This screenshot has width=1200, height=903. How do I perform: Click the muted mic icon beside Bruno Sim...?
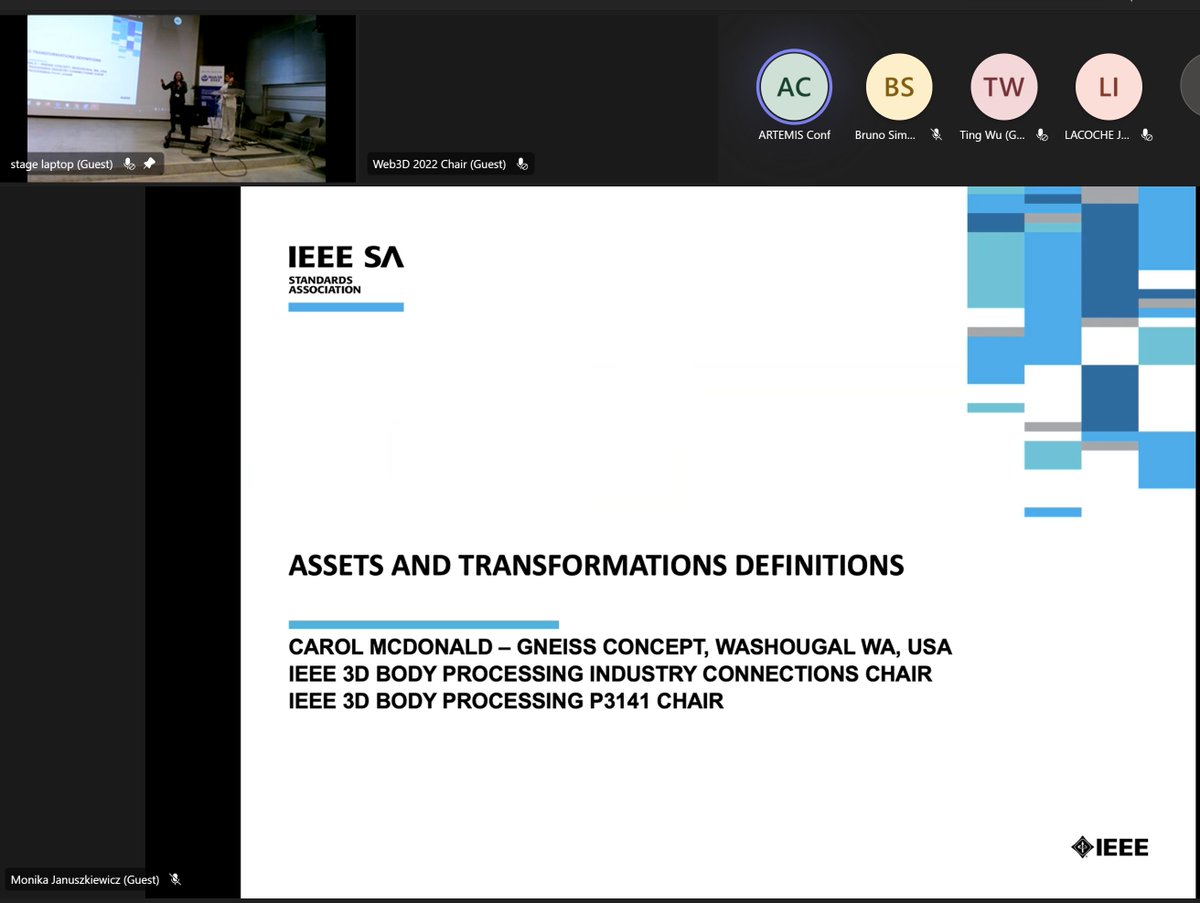pyautogui.click(x=936, y=135)
